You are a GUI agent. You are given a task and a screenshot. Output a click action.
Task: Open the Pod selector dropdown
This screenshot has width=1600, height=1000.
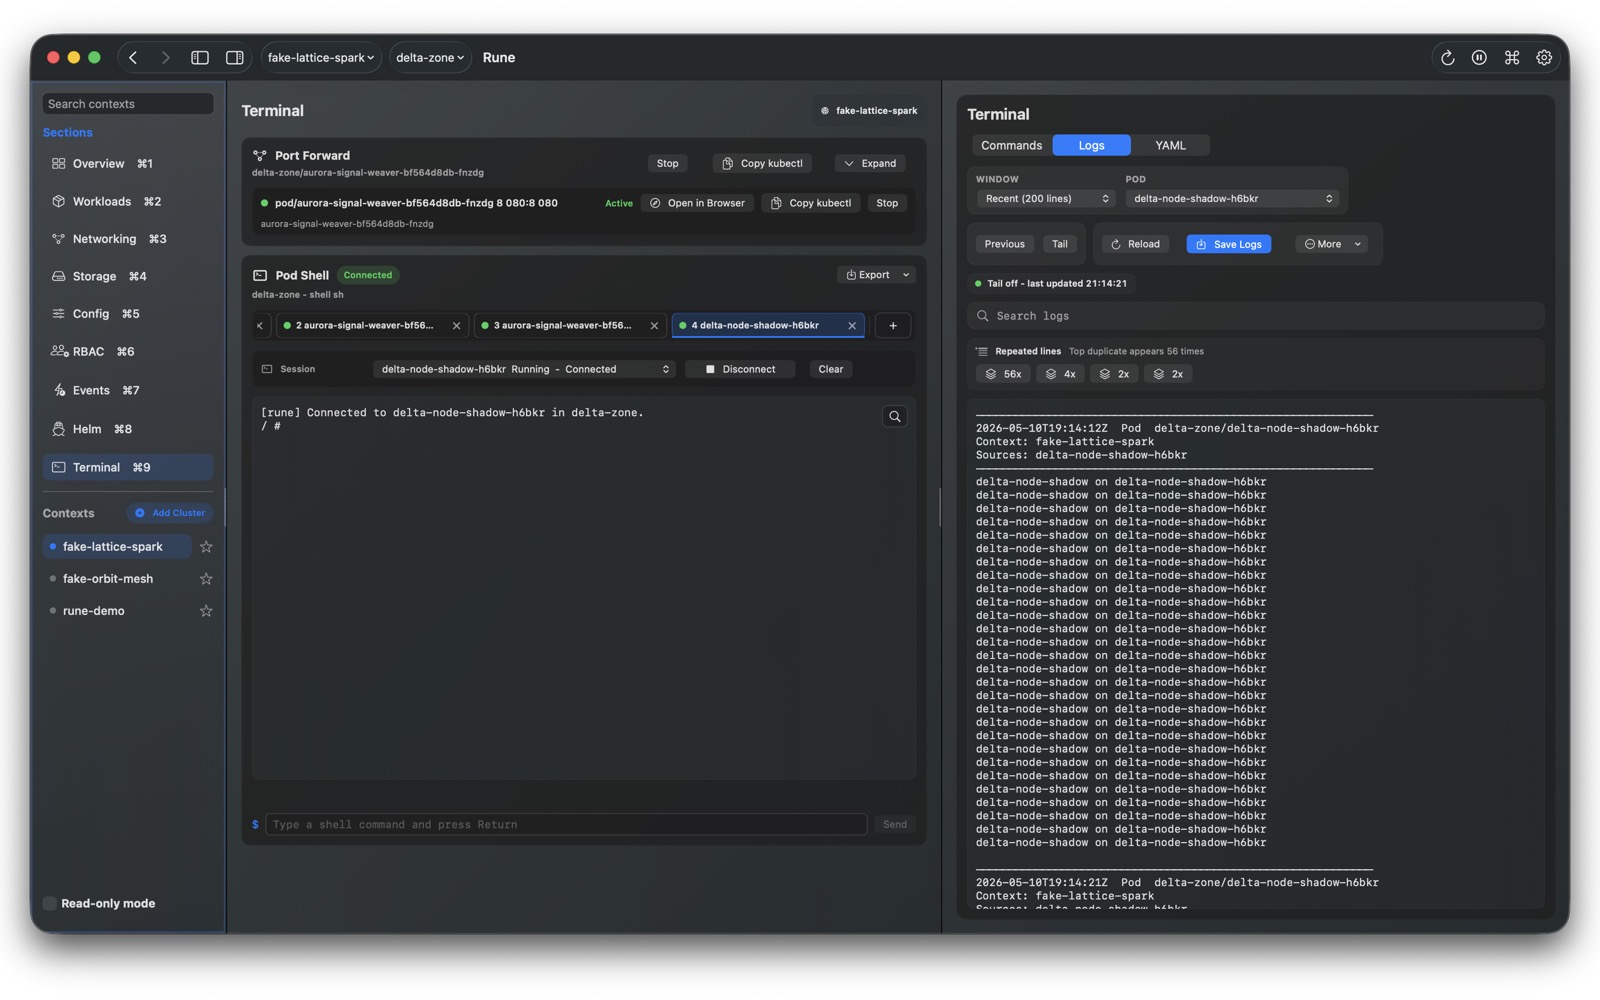(1232, 199)
